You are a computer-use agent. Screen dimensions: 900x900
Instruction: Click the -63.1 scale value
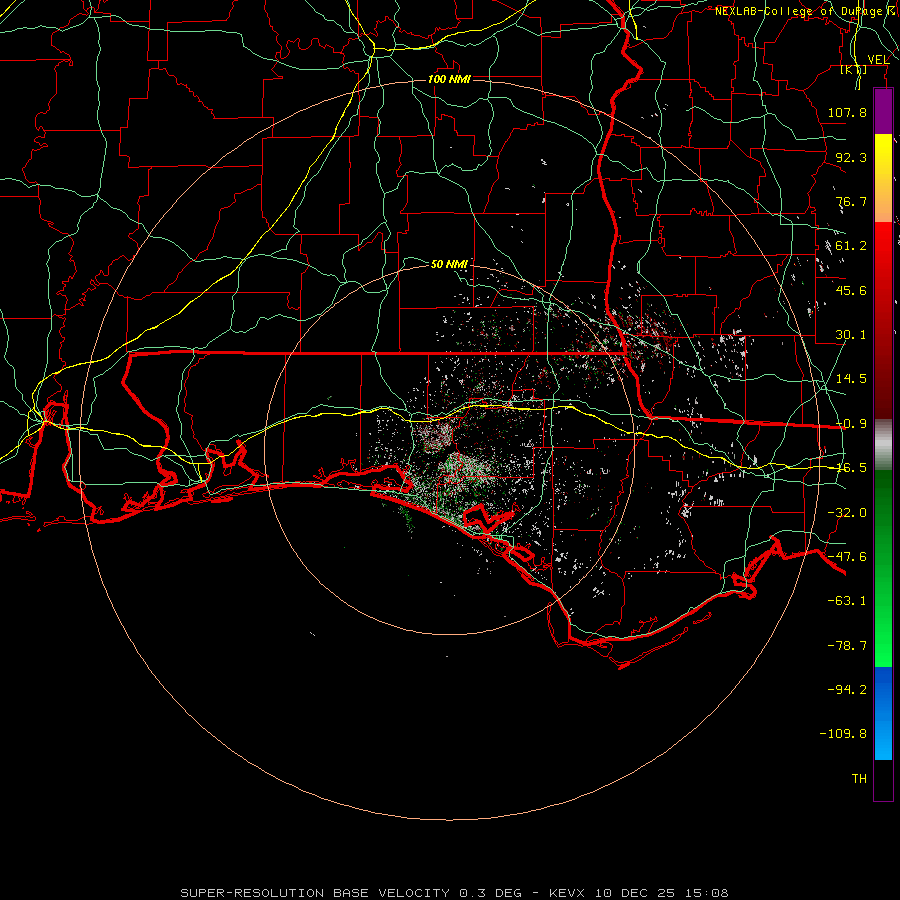[847, 601]
